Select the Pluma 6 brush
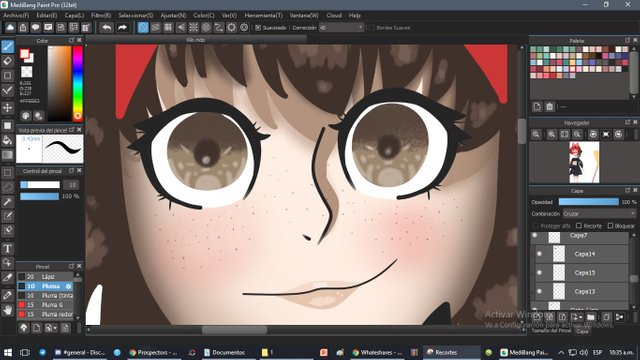This screenshot has width=640, height=360. click(x=45, y=305)
